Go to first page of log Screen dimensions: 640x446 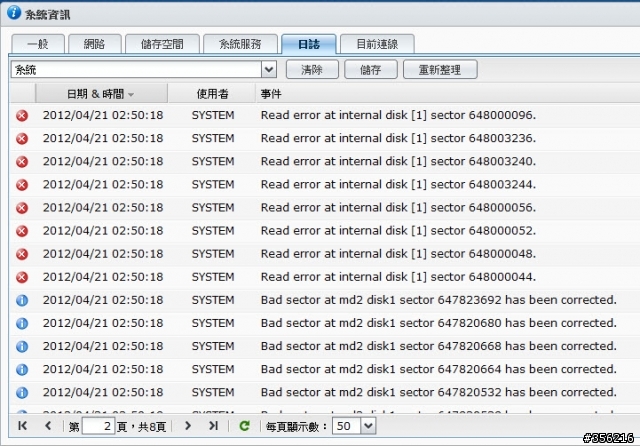point(22,426)
